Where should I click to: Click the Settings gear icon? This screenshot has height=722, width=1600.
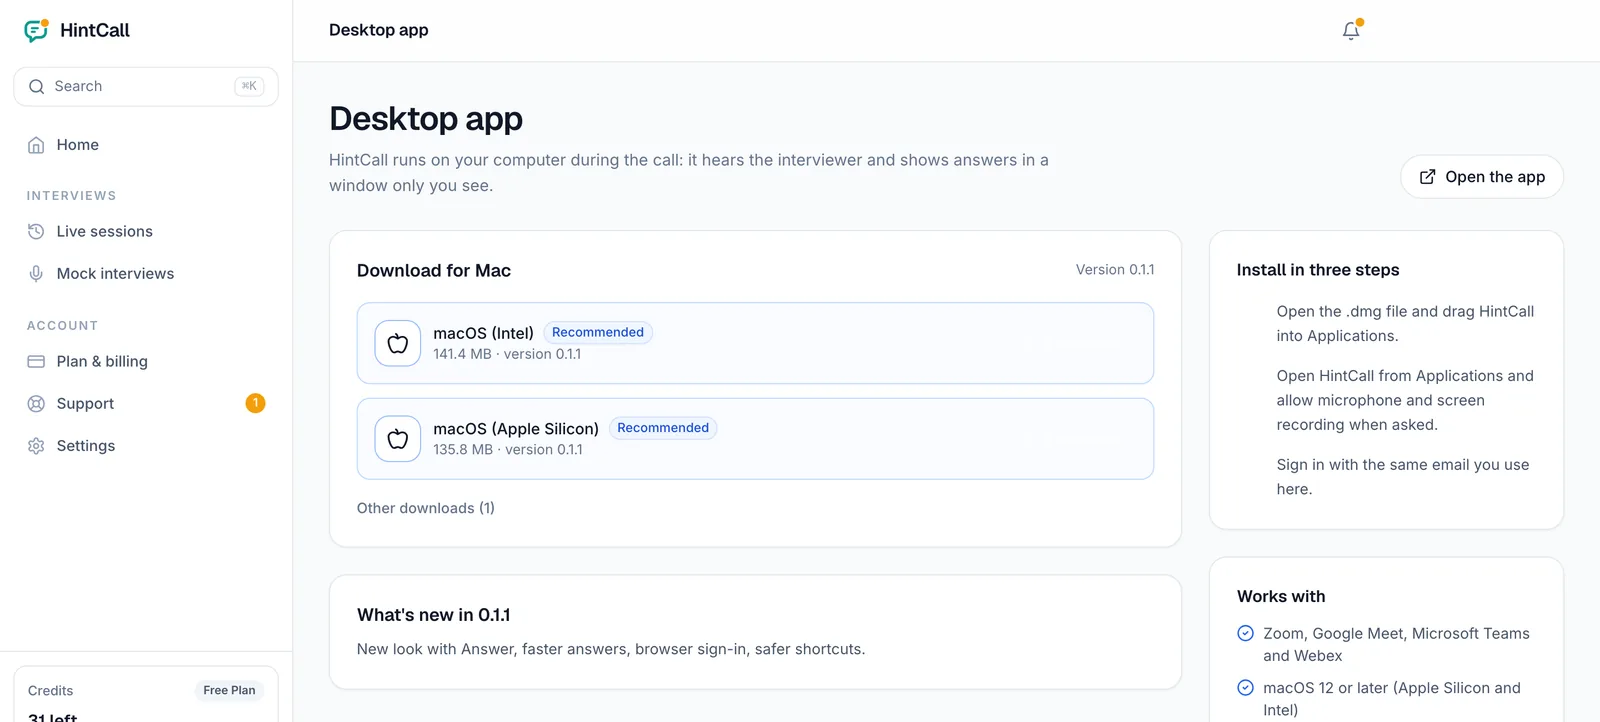[36, 446]
